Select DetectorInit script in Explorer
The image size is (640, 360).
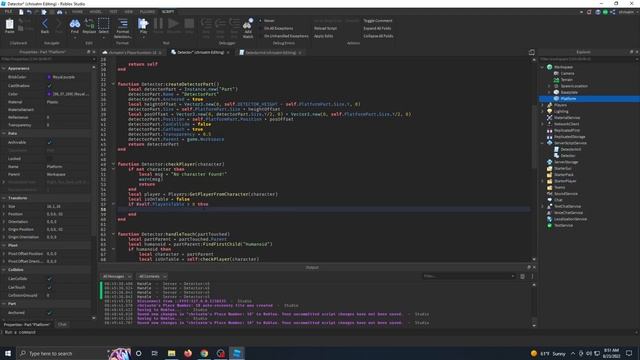pyautogui.click(x=570, y=149)
